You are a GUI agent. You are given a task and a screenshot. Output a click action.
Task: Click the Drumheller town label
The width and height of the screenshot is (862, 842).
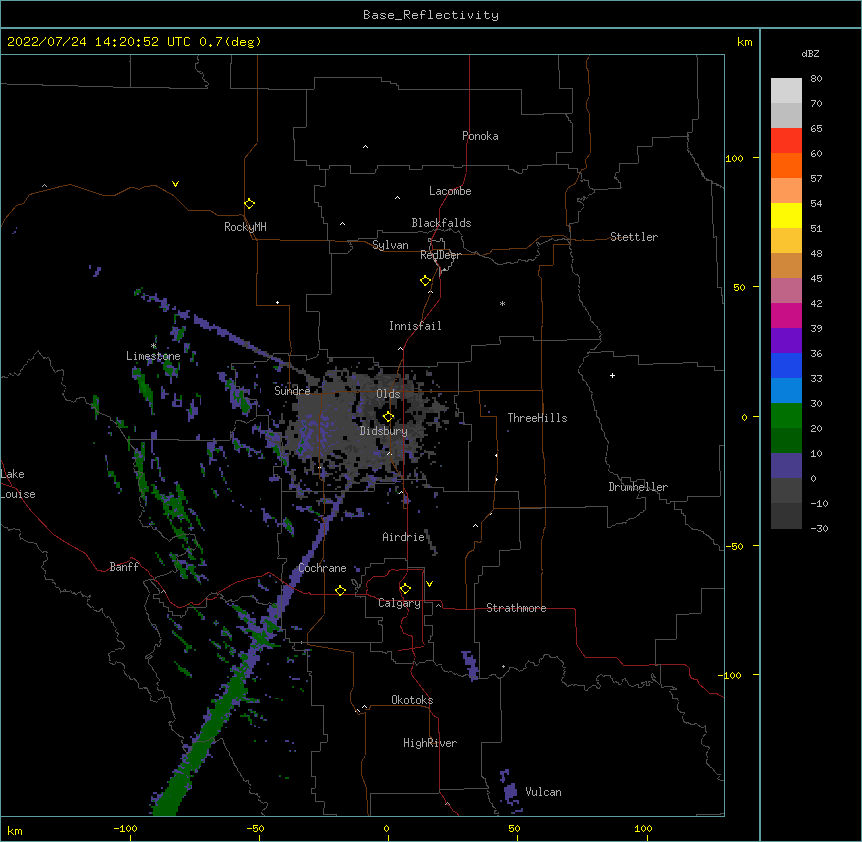click(x=638, y=487)
